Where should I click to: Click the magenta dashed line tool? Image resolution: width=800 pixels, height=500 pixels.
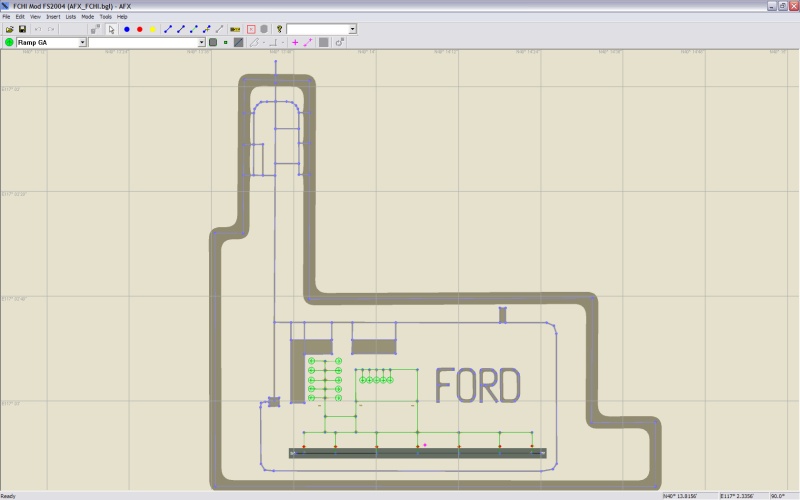(x=308, y=42)
